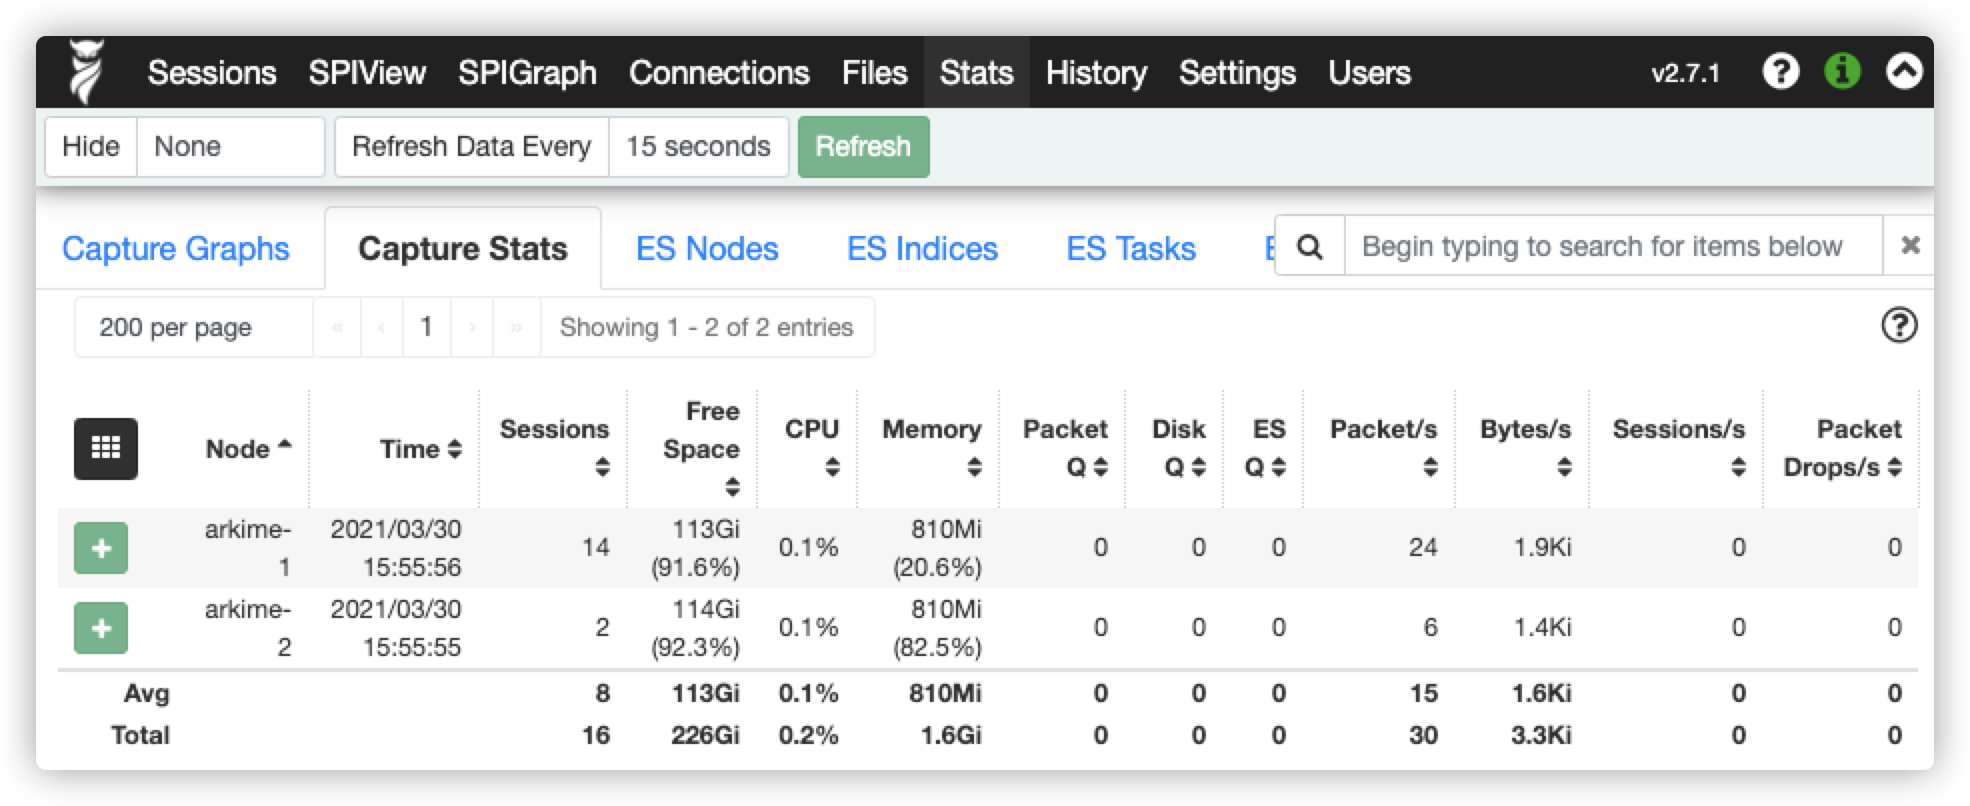1970x806 pixels.
Task: Clear the search with the X icon
Action: [1909, 246]
